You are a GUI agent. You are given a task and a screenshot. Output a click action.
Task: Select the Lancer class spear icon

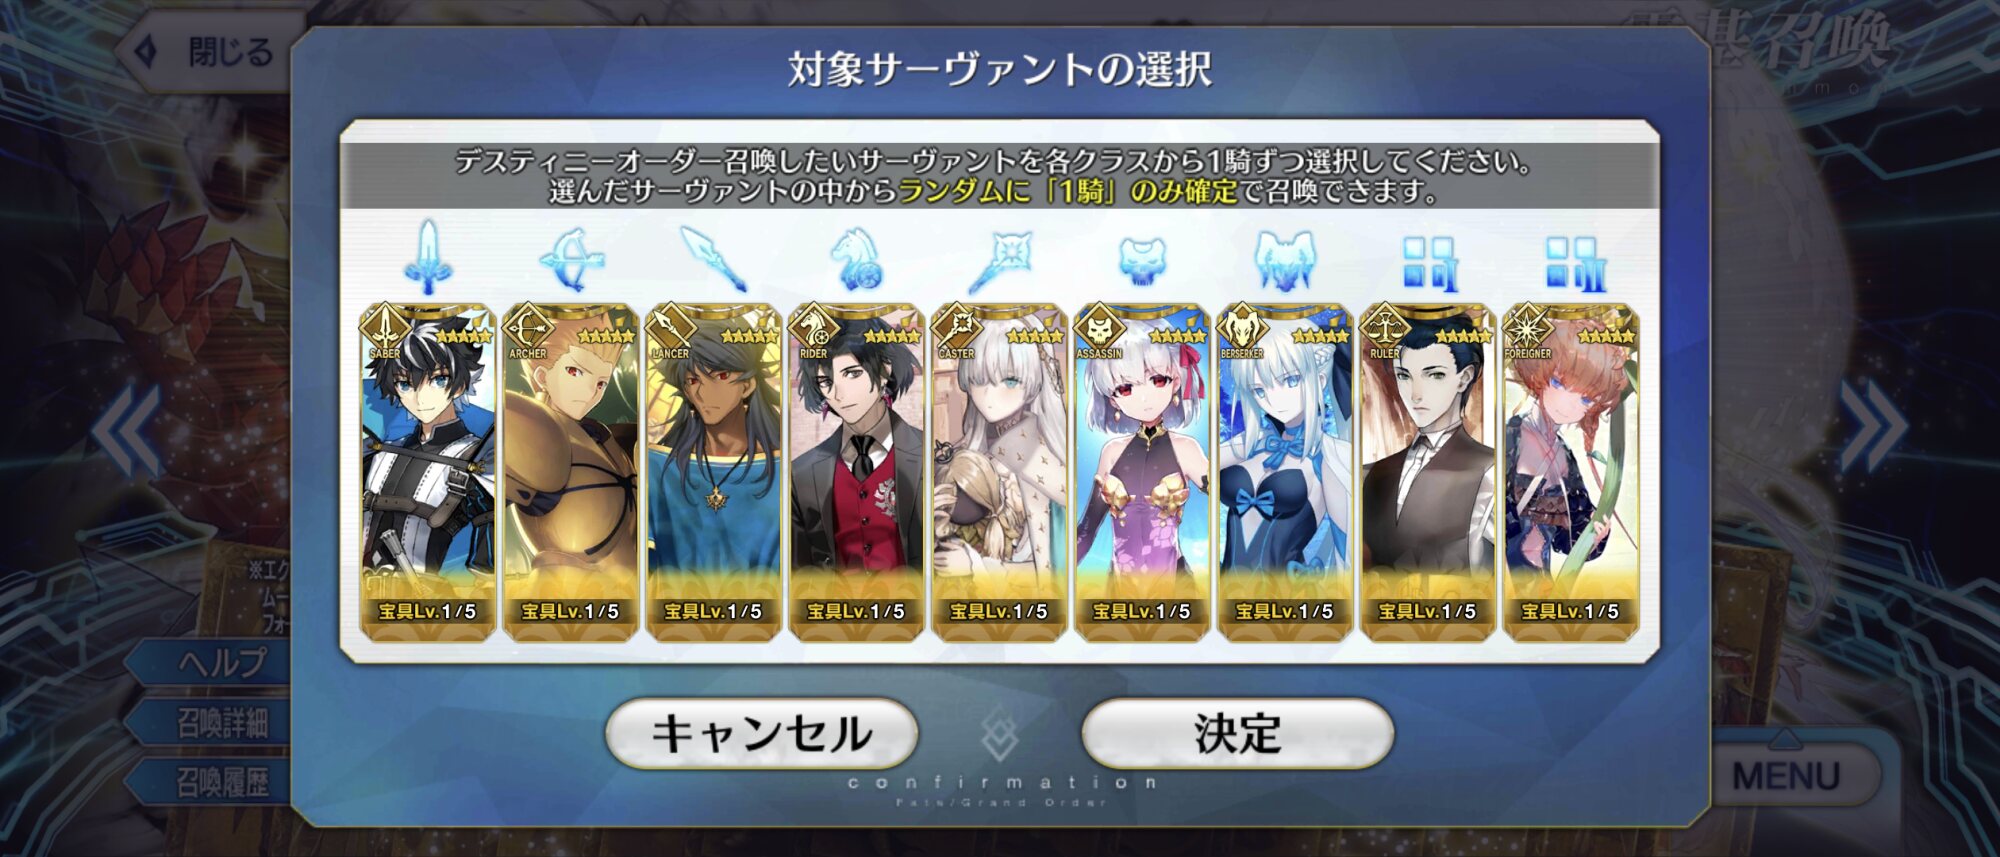713,258
